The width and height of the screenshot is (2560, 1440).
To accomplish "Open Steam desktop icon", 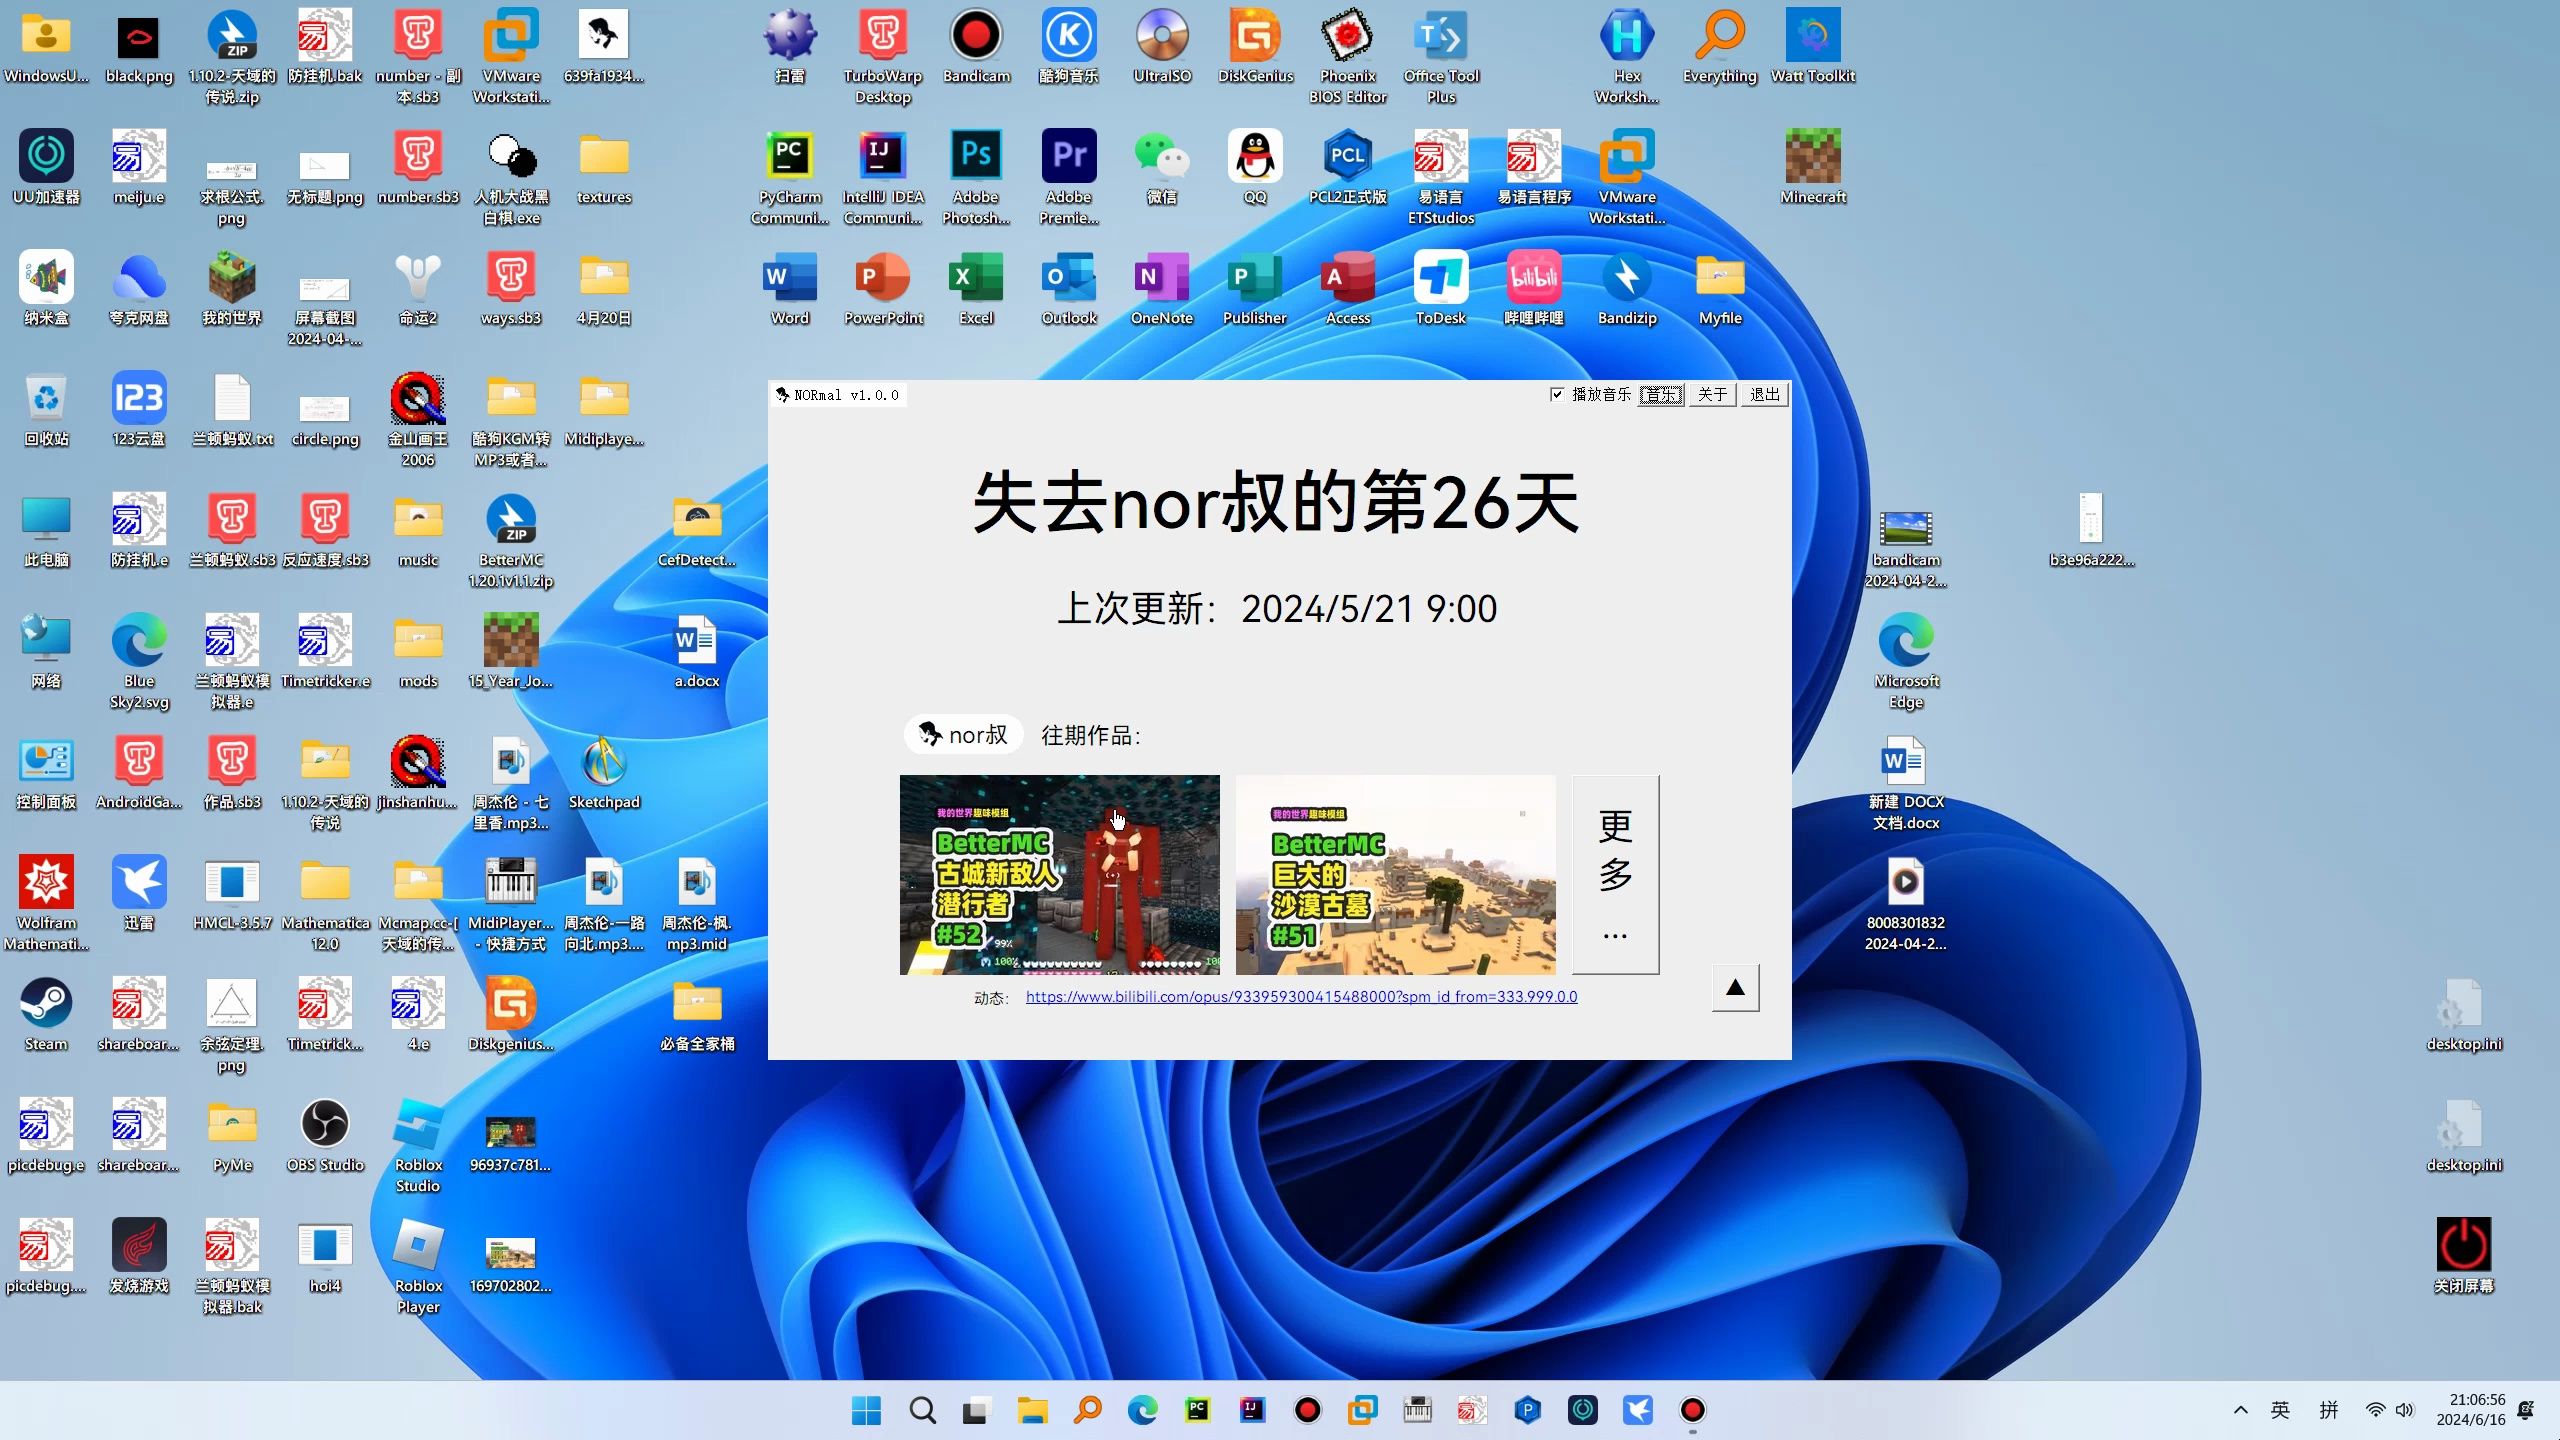I will (46, 1015).
